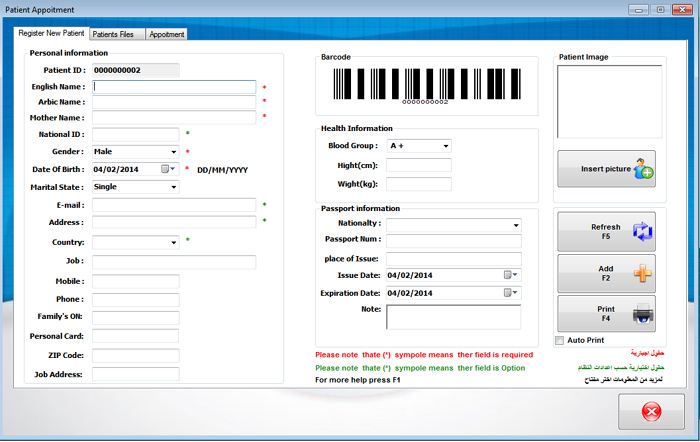Focus the Passport Num field
Screen dimensions: 700x442
click(x=454, y=241)
